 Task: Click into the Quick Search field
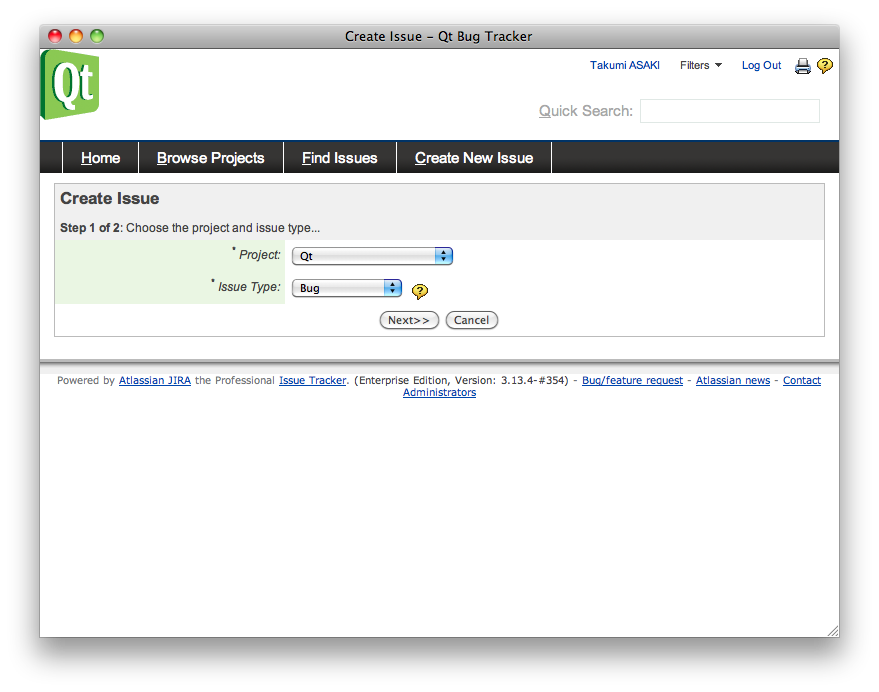click(729, 111)
